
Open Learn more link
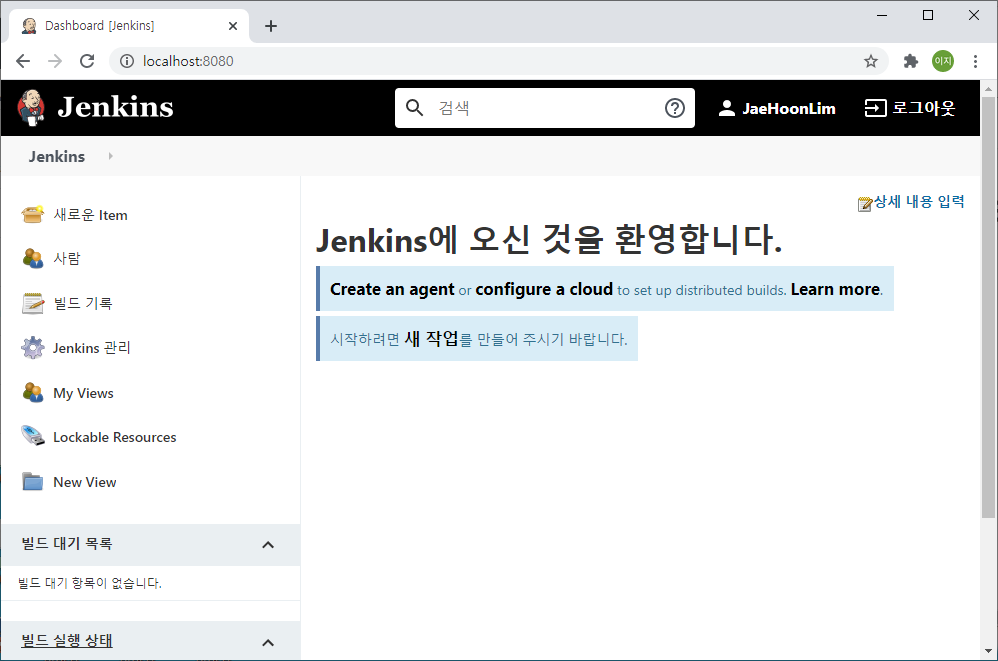click(835, 289)
